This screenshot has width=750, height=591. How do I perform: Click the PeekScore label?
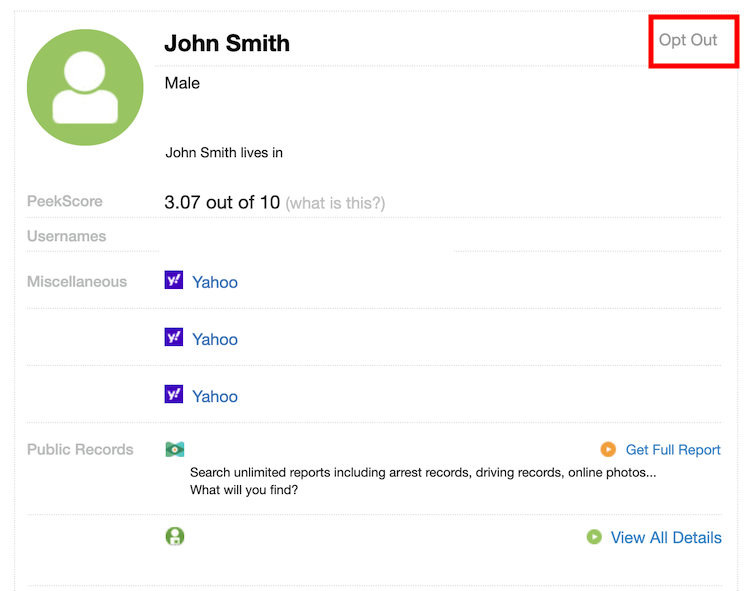[65, 201]
